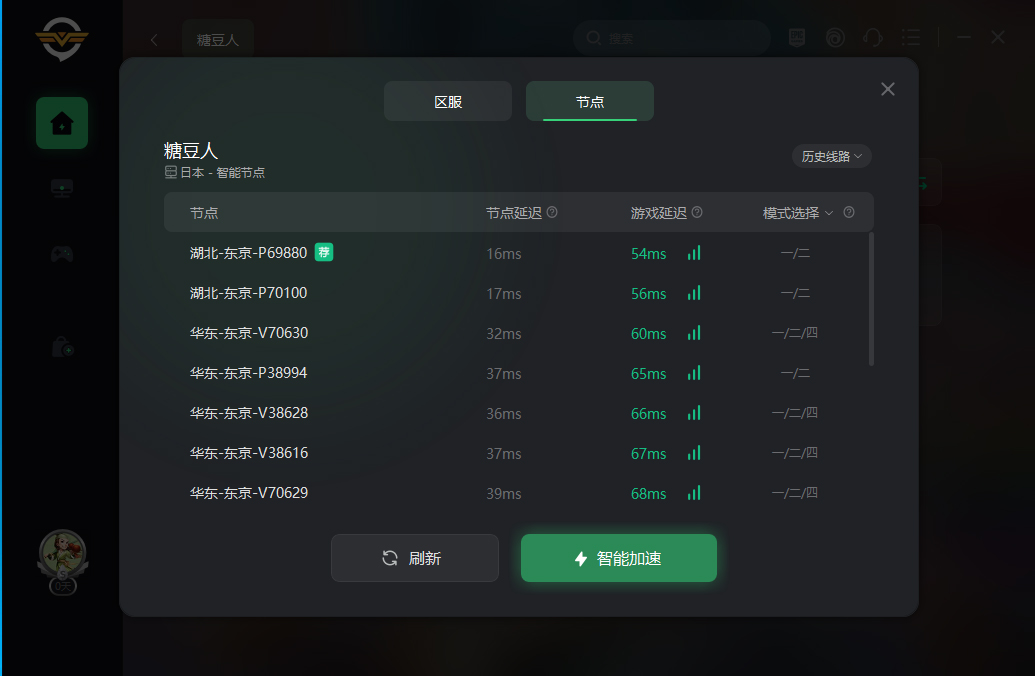Click the 68ms signal bars icon
1035x676 pixels.
(x=694, y=493)
